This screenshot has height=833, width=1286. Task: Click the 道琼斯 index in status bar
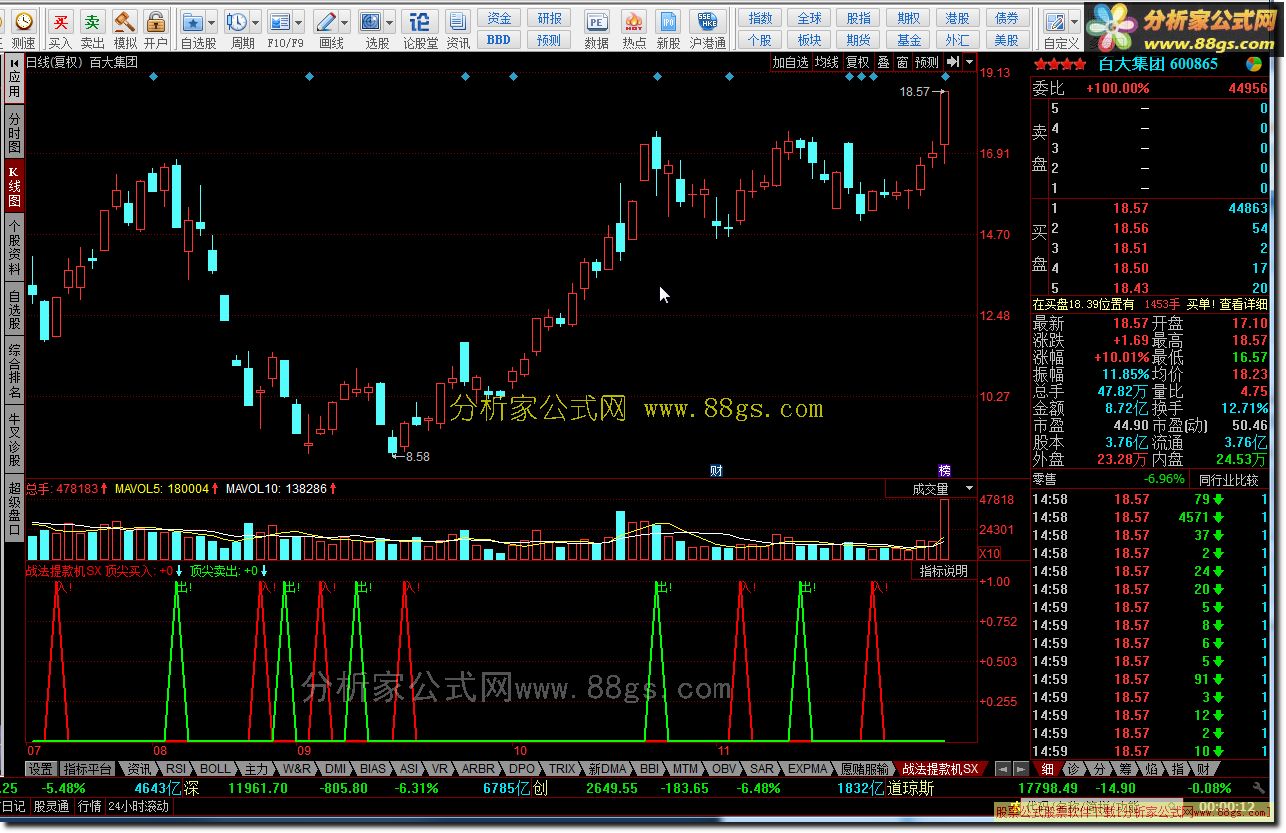[x=910, y=788]
